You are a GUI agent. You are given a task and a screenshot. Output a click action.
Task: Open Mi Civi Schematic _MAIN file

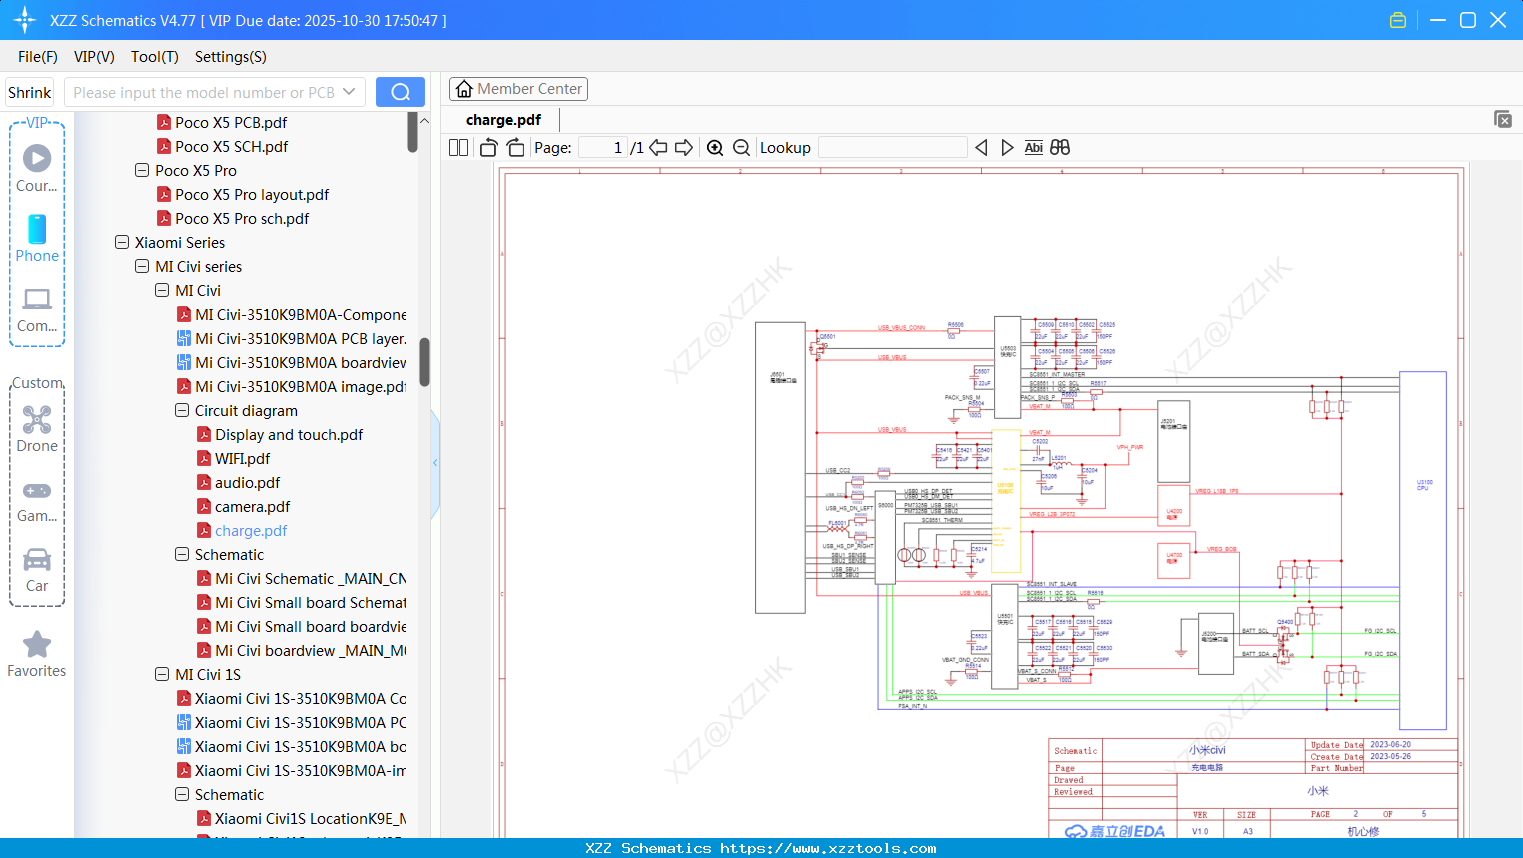[311, 579]
